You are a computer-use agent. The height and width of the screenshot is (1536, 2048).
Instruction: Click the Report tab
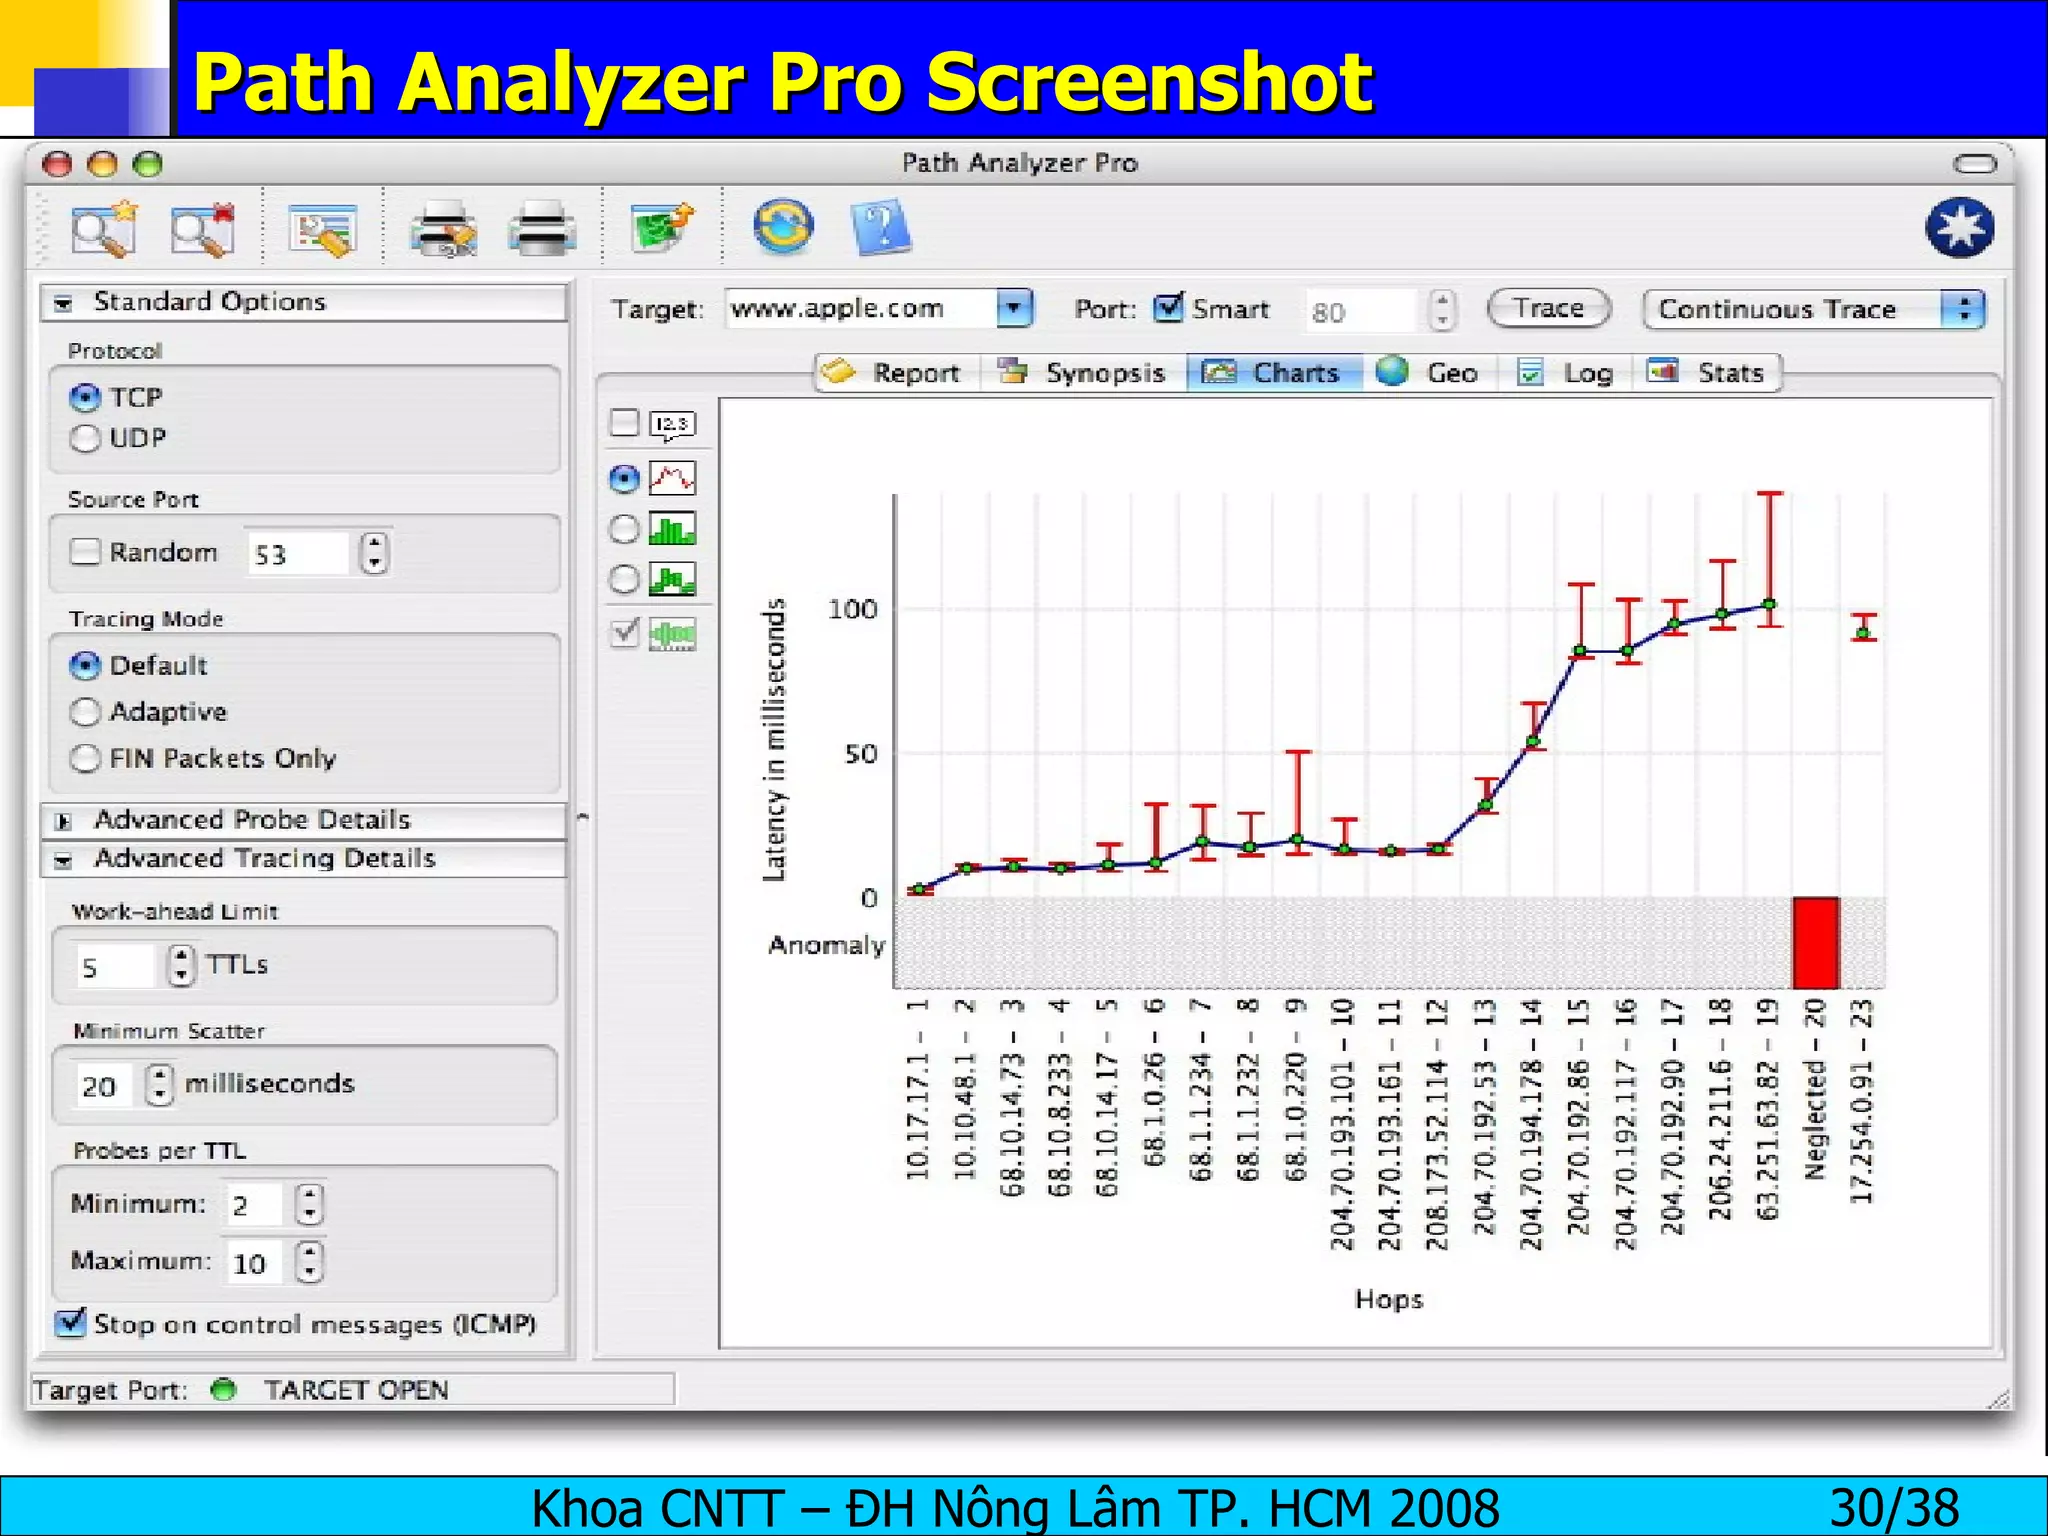[897, 373]
